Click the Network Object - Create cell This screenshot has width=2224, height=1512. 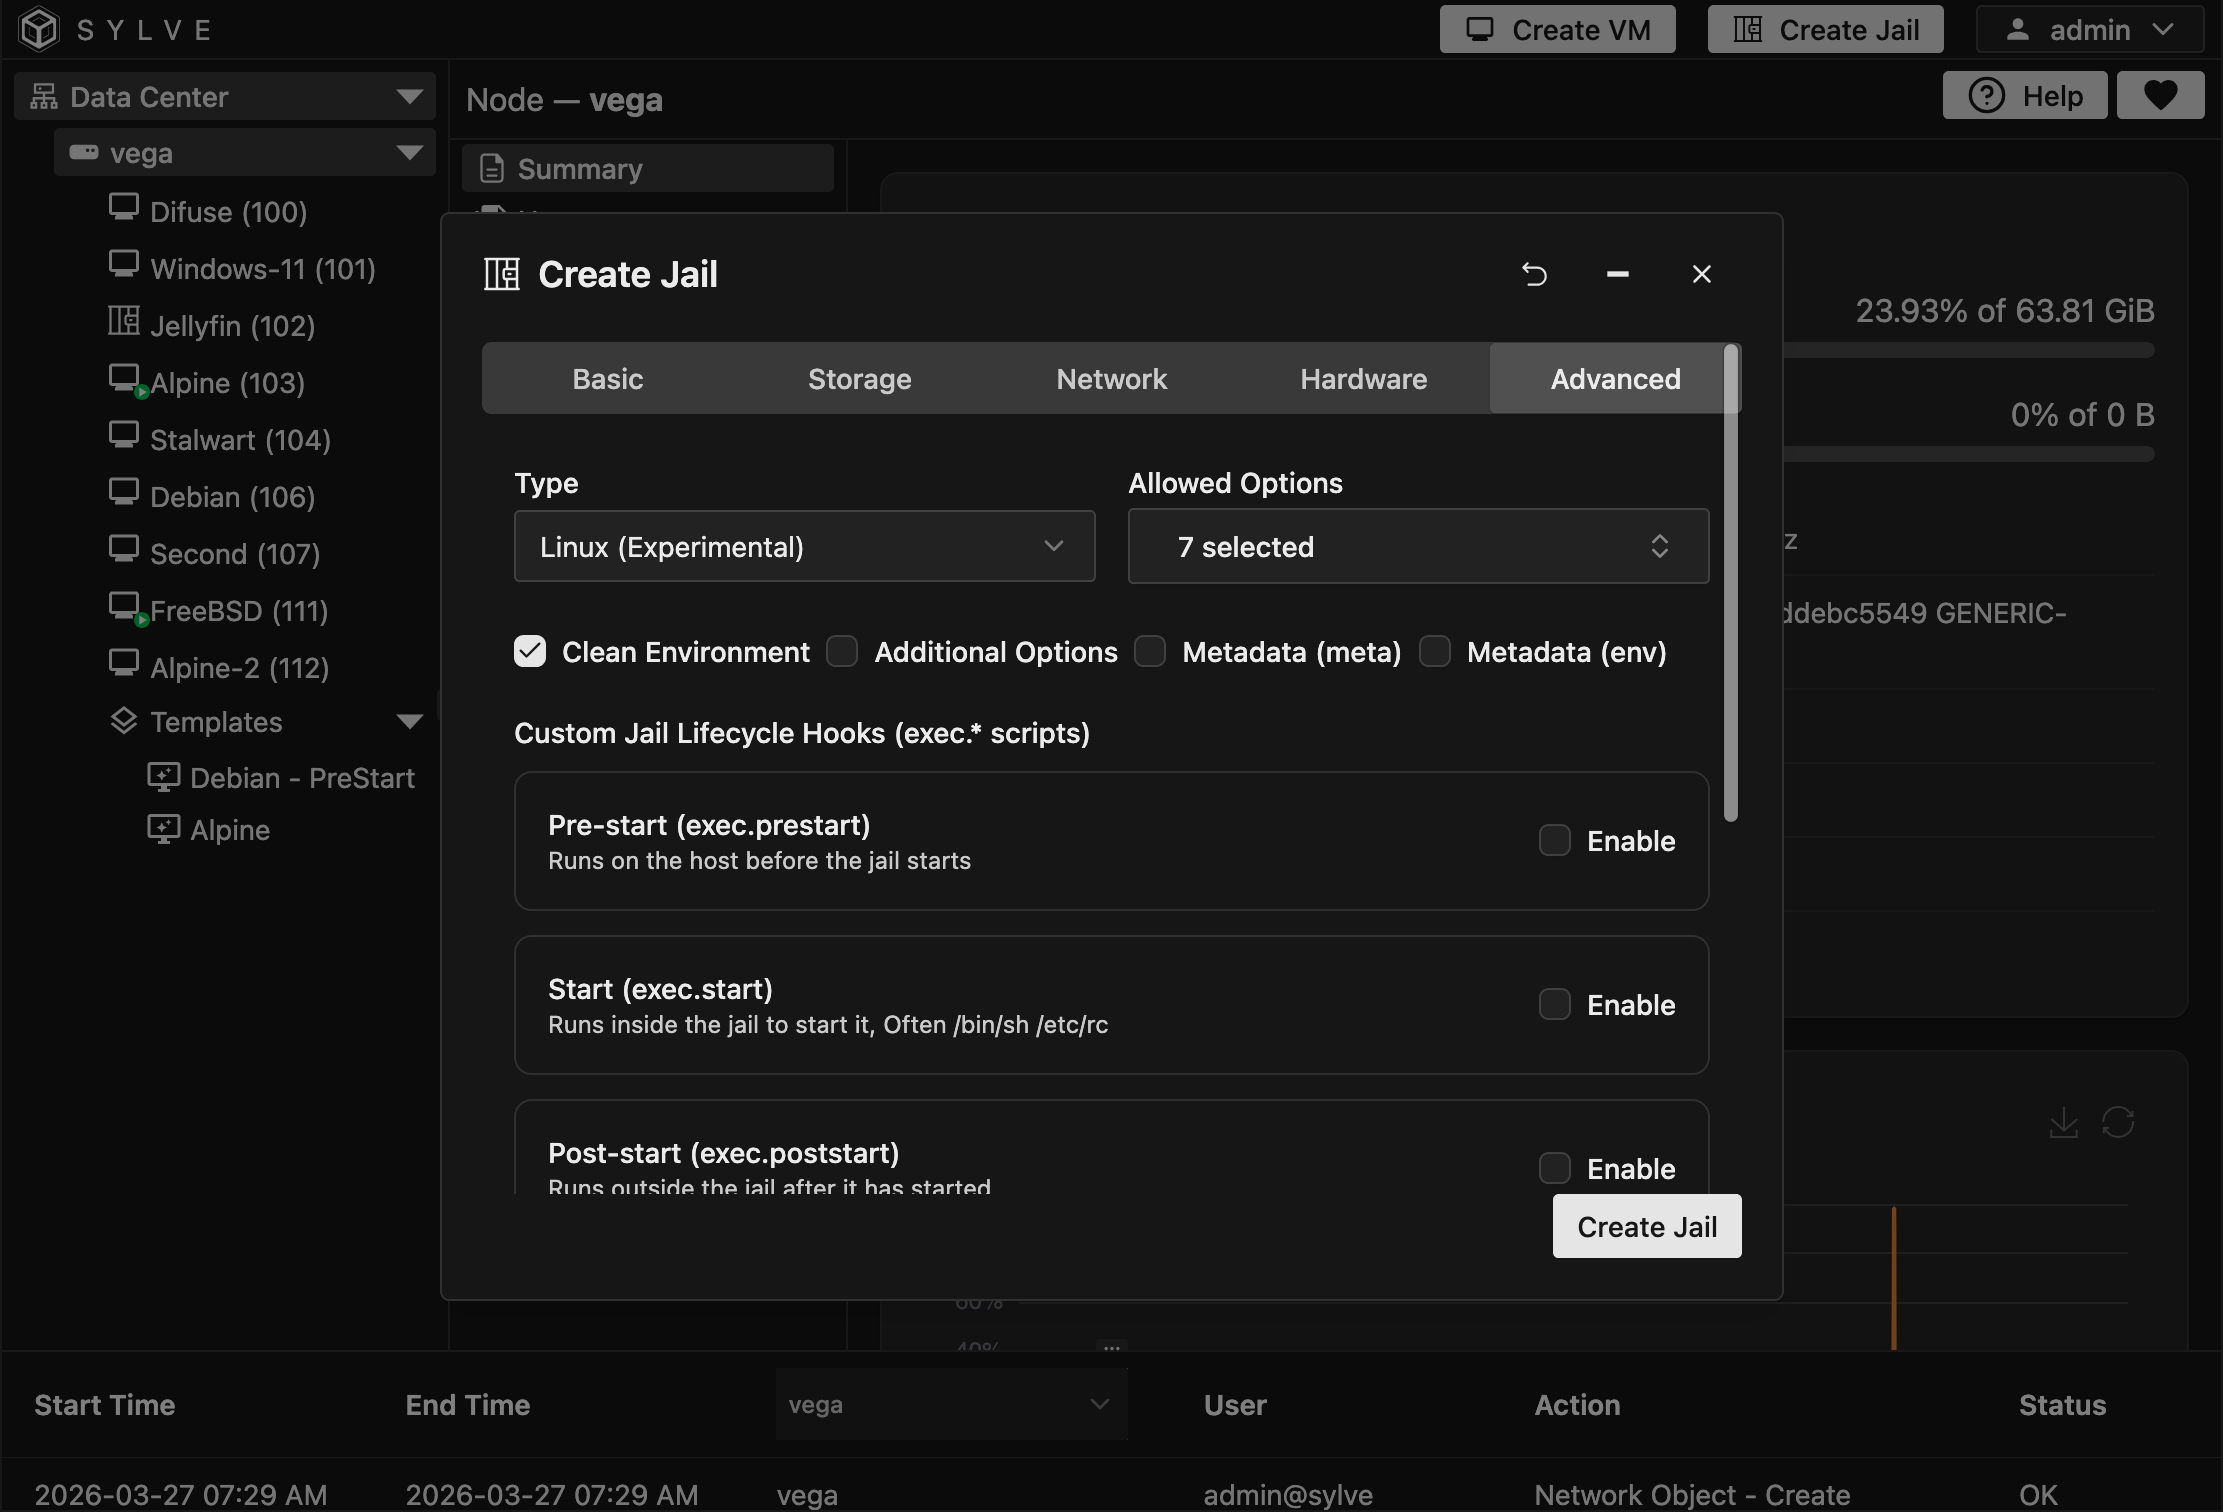(1692, 1495)
